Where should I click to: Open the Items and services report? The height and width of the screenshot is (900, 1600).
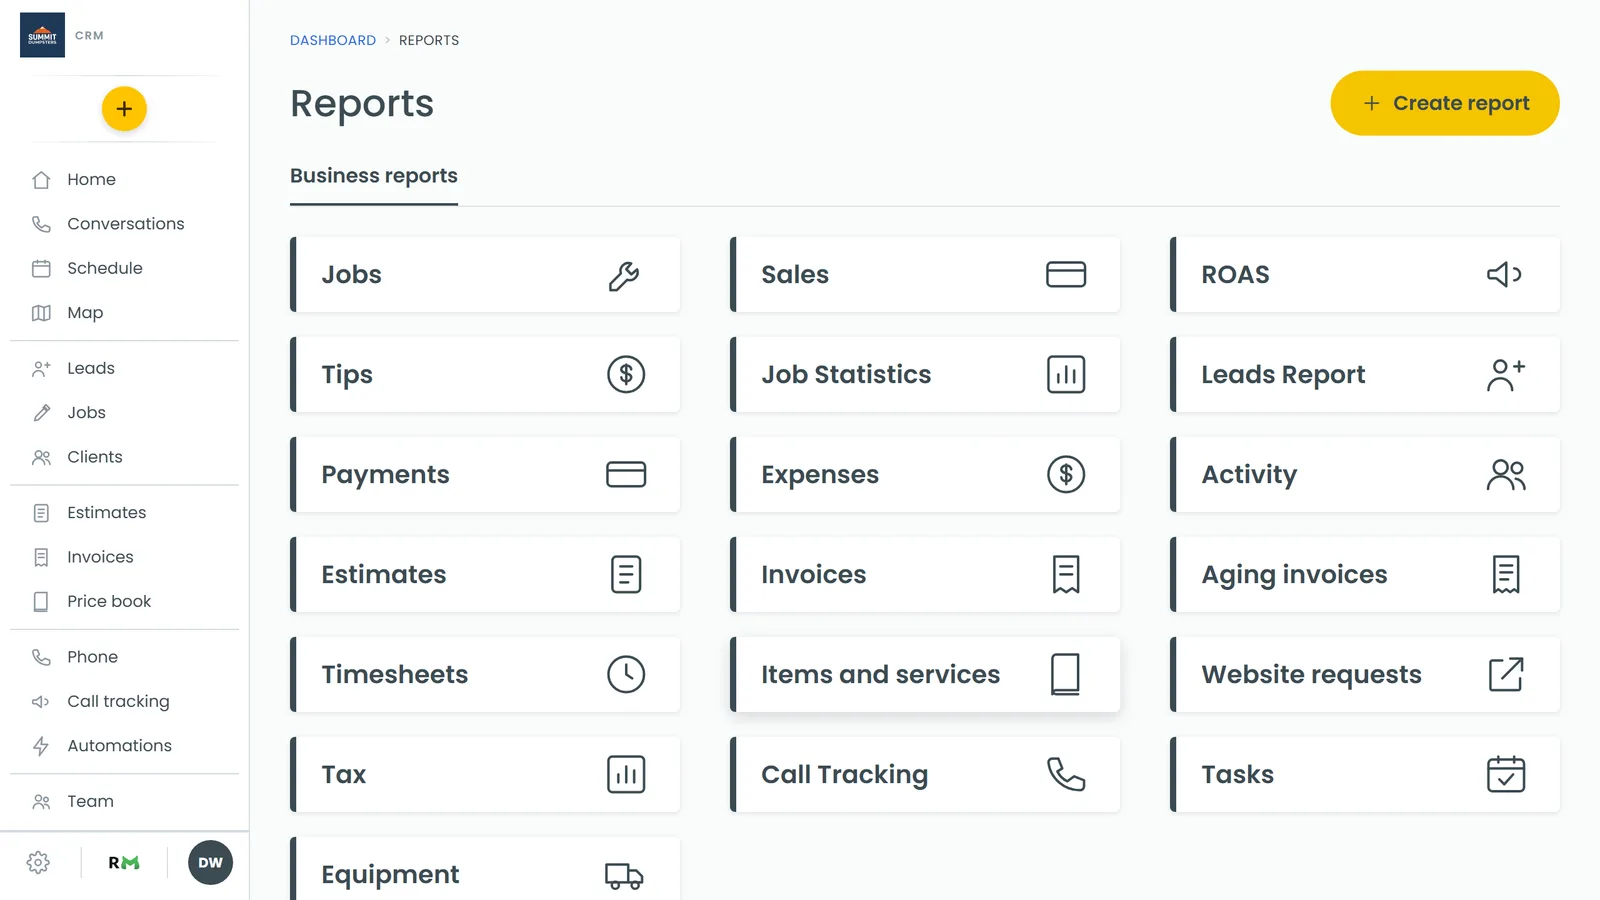[x=925, y=675]
